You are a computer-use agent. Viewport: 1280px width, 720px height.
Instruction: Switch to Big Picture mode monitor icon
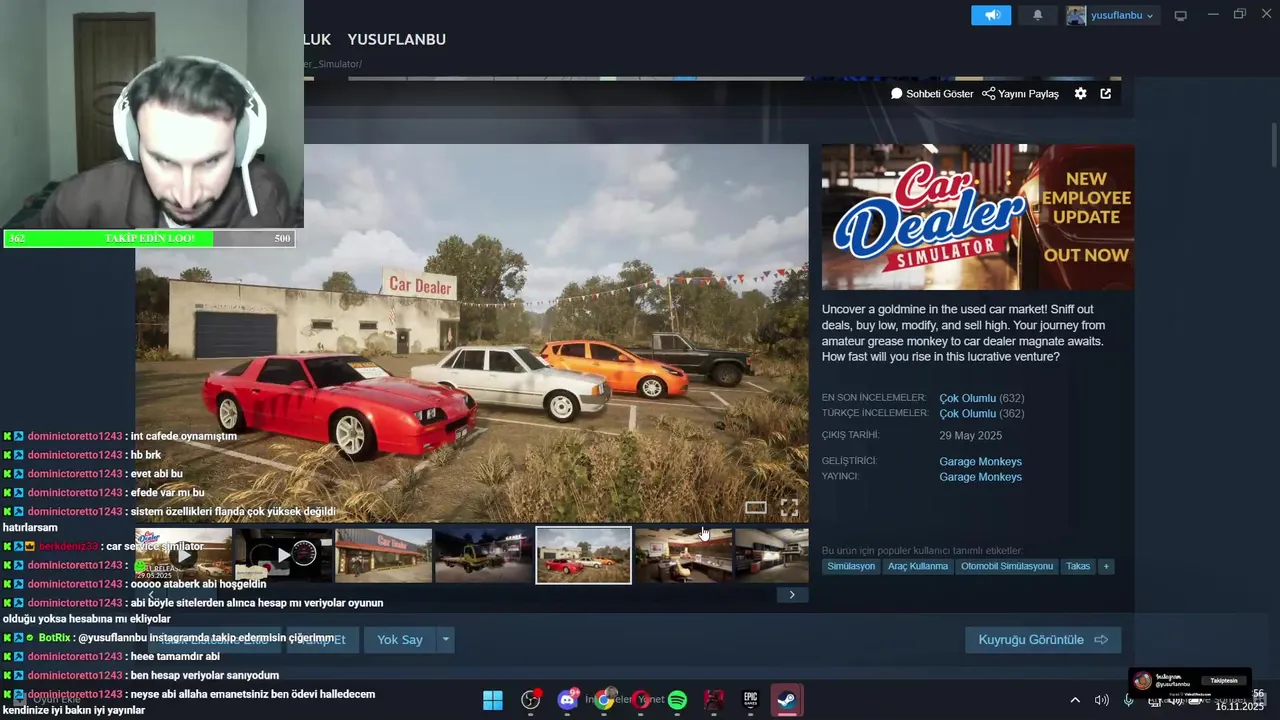(x=1180, y=15)
